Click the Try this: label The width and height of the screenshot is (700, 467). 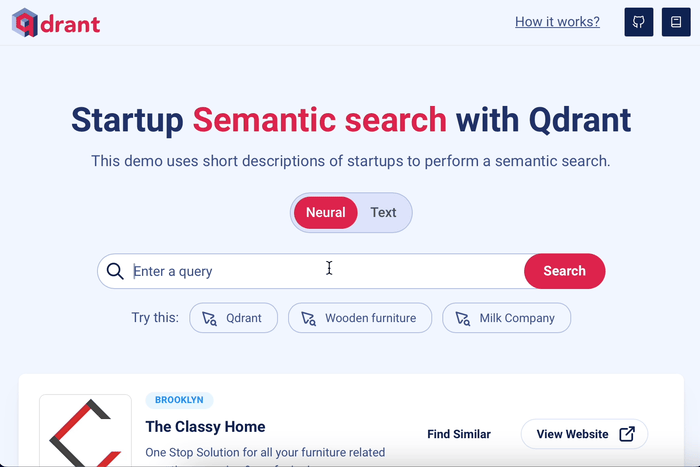pos(155,318)
